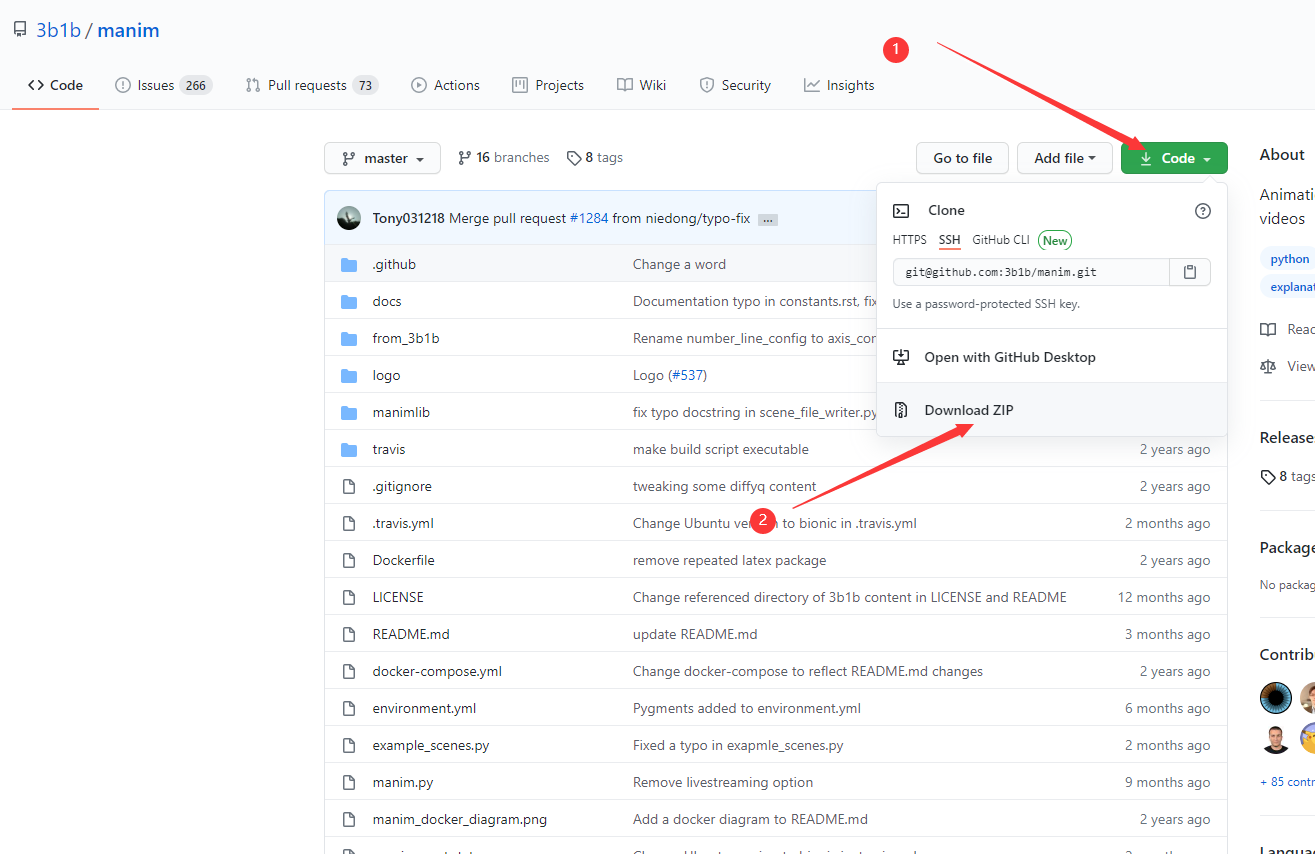Open the 'update README.md' commit message
1315x854 pixels.
695,634
